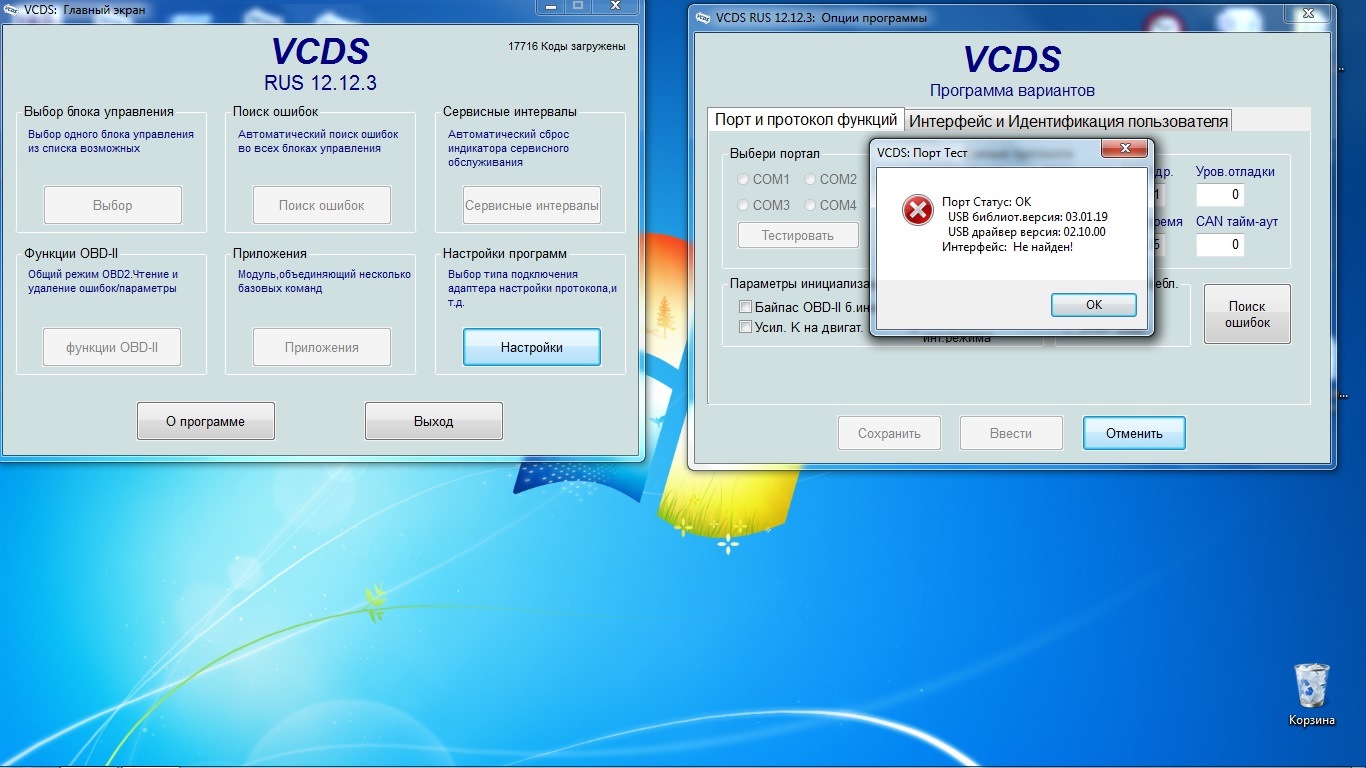Switch to Порт и протокол функций tab

[x=806, y=120]
